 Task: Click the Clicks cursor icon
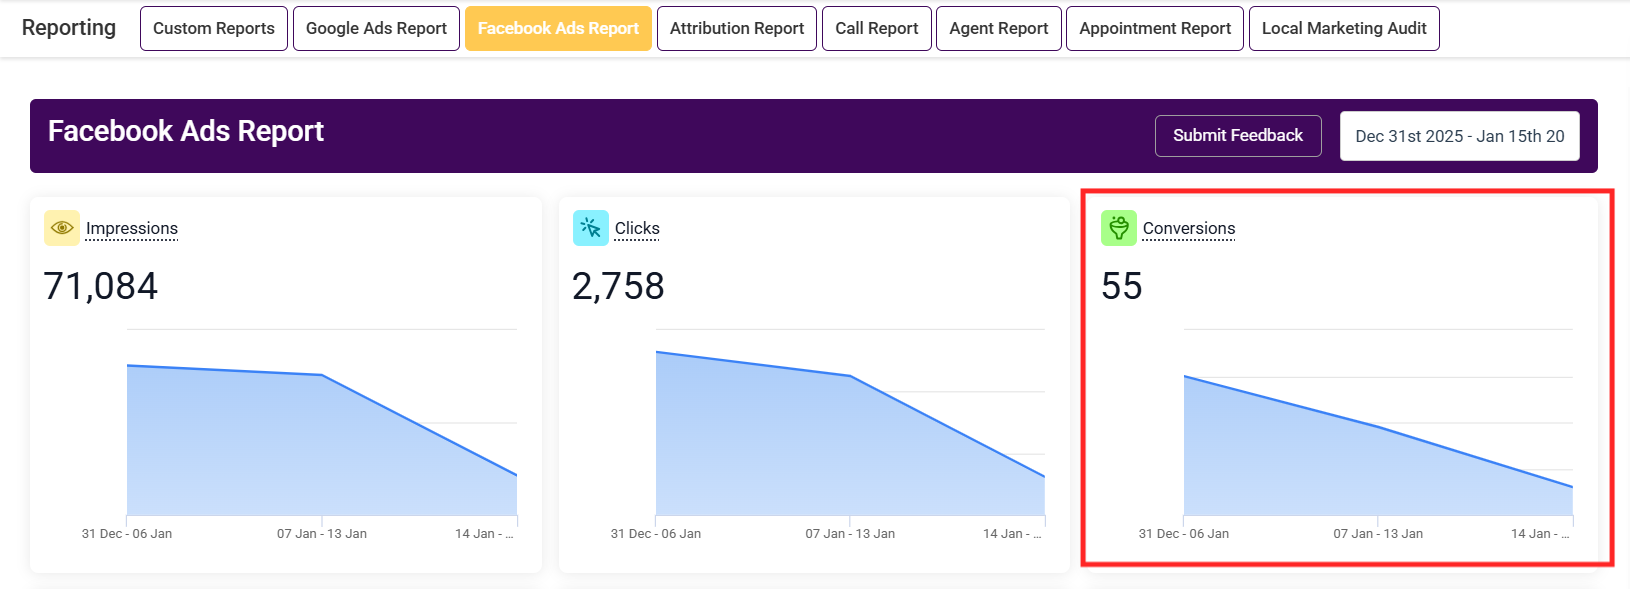click(591, 228)
